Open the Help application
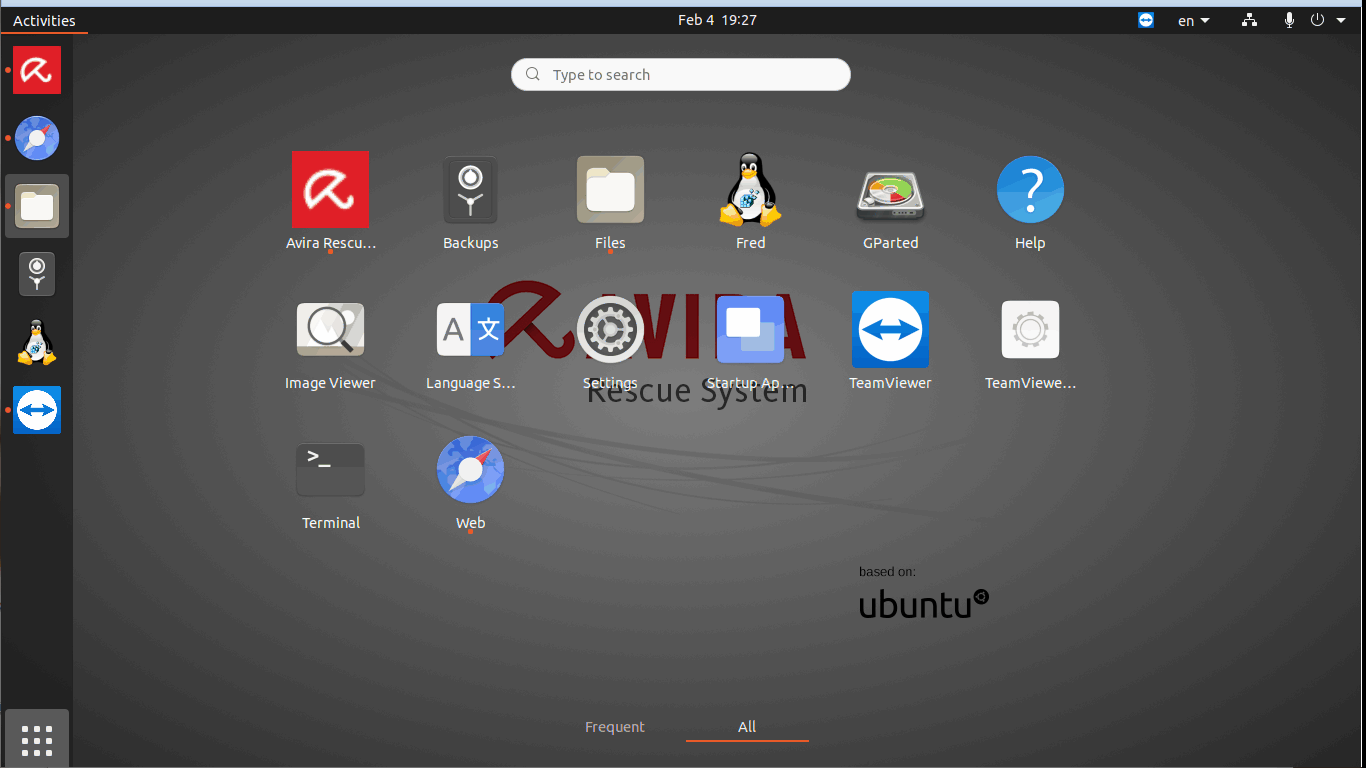The height and width of the screenshot is (768, 1366). click(1030, 190)
